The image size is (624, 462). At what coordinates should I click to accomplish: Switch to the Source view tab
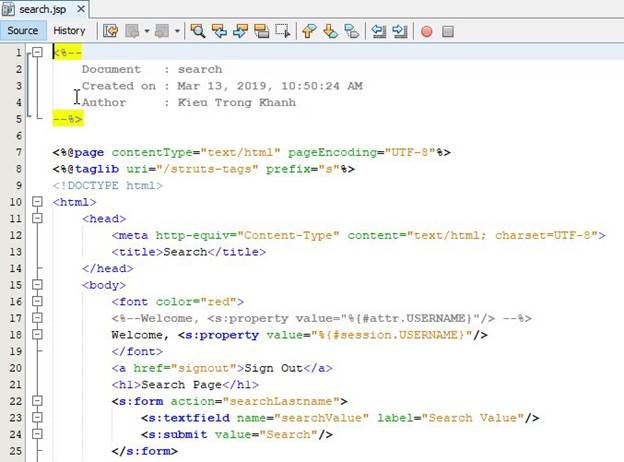(23, 31)
